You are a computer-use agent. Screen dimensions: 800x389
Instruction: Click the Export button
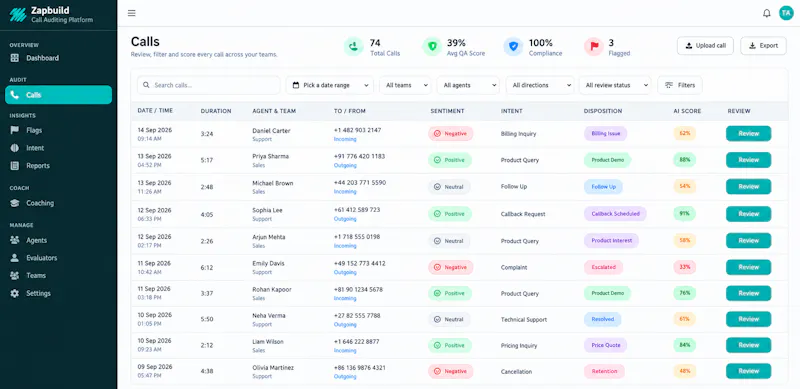[763, 45]
